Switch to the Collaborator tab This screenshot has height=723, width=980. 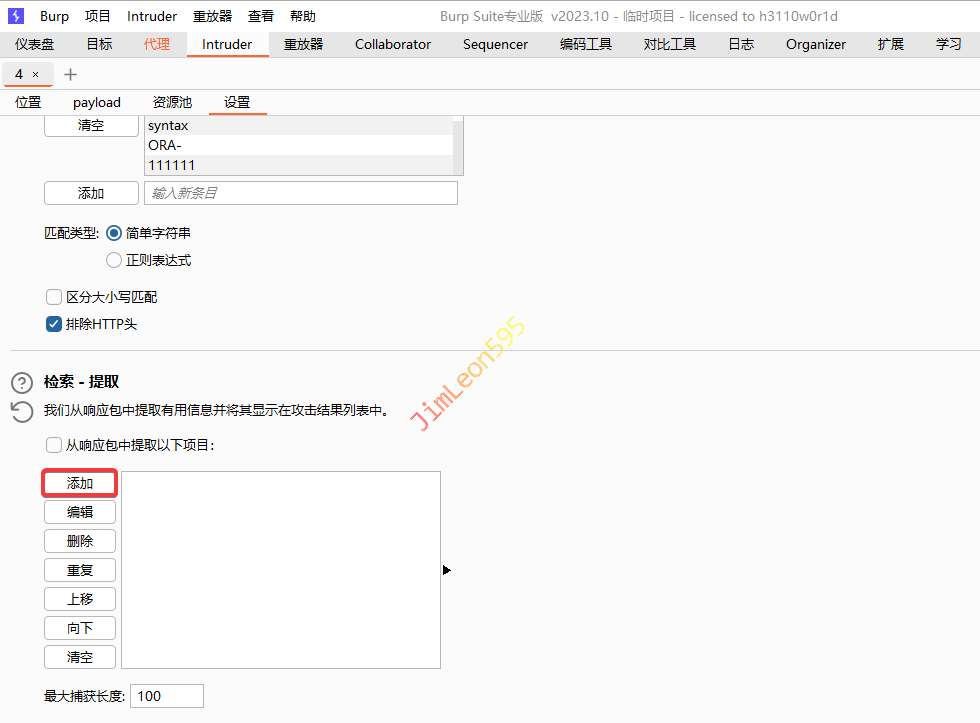point(393,44)
